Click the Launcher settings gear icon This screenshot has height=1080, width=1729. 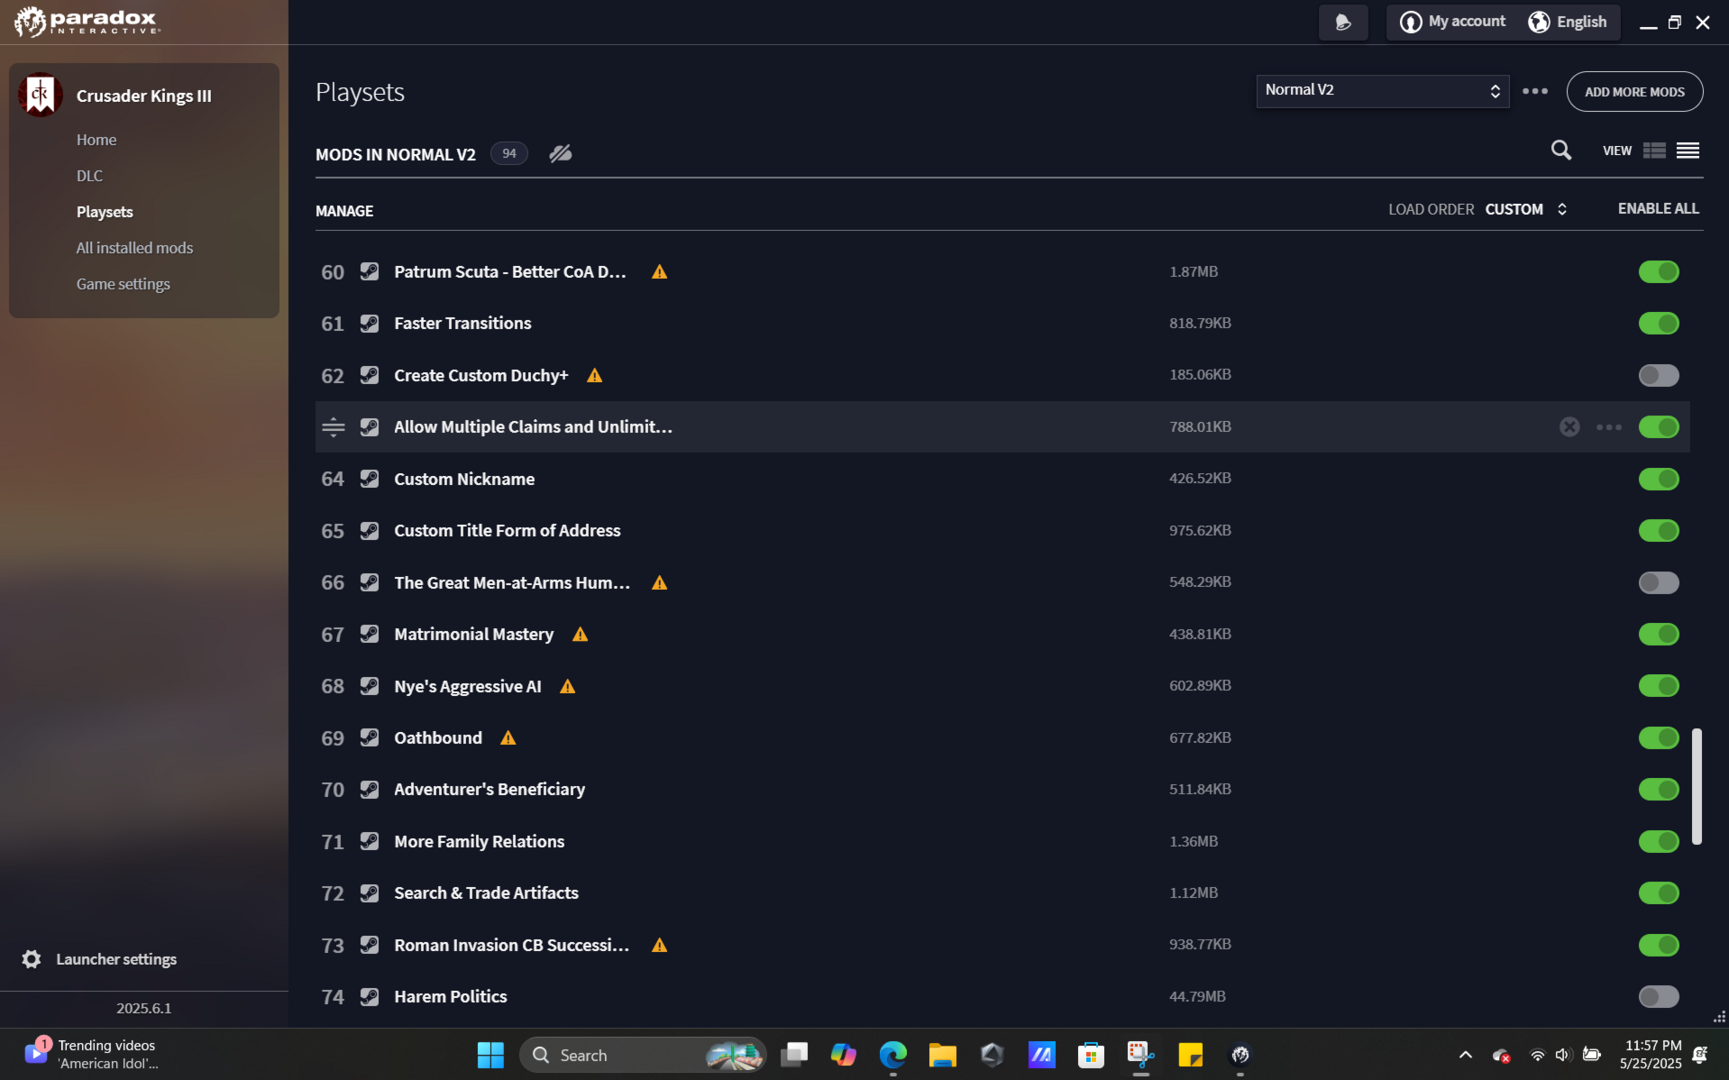32,959
